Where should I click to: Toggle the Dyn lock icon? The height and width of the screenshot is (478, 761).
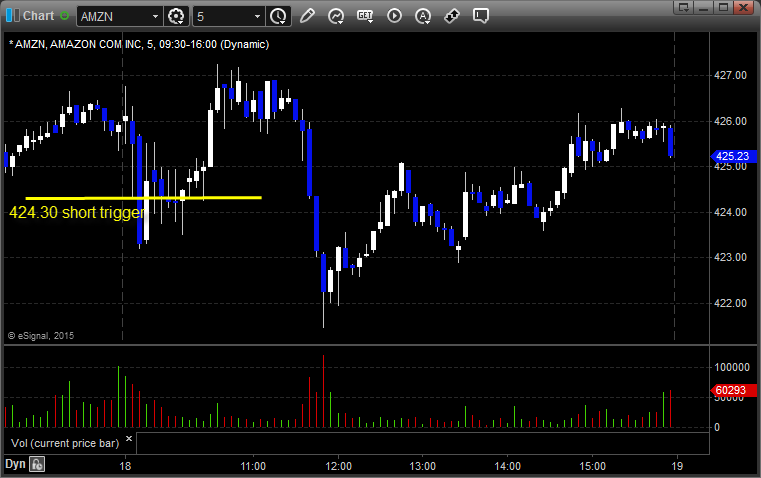37,464
